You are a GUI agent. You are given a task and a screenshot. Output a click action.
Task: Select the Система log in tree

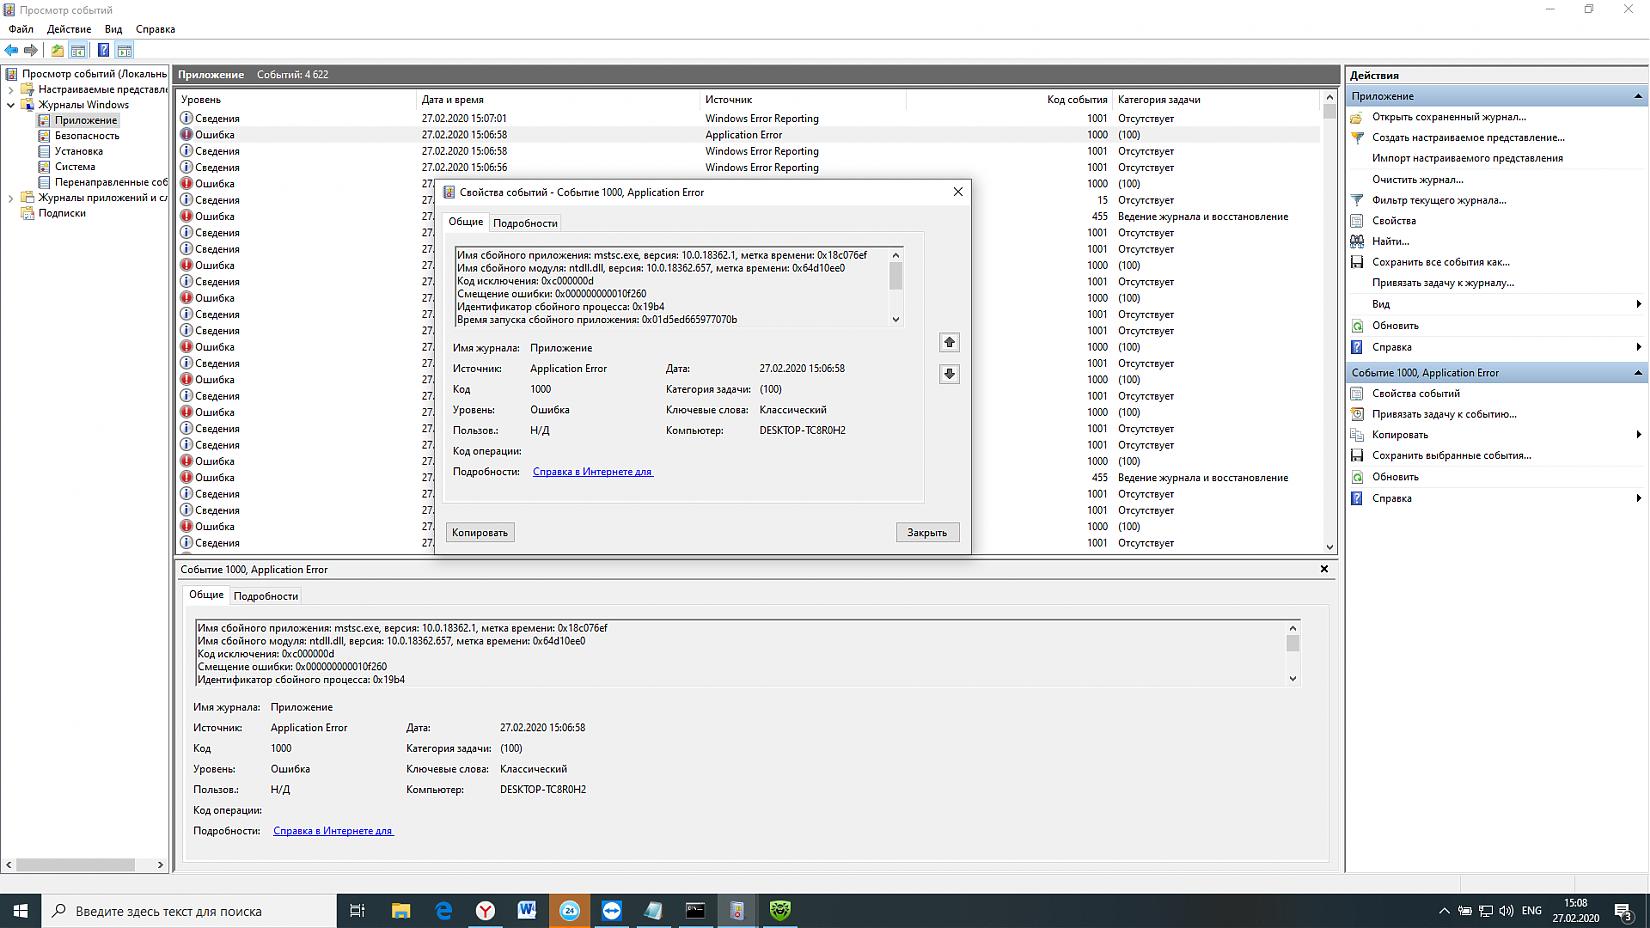point(75,167)
